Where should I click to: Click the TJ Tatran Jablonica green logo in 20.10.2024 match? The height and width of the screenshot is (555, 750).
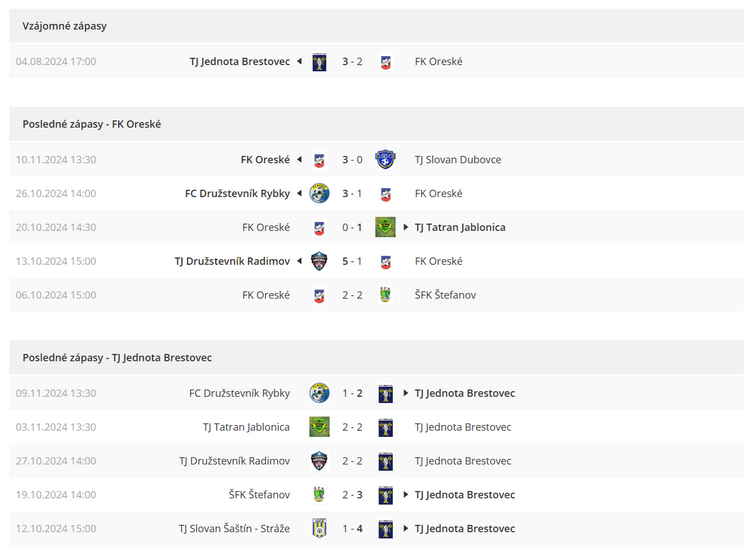(385, 227)
